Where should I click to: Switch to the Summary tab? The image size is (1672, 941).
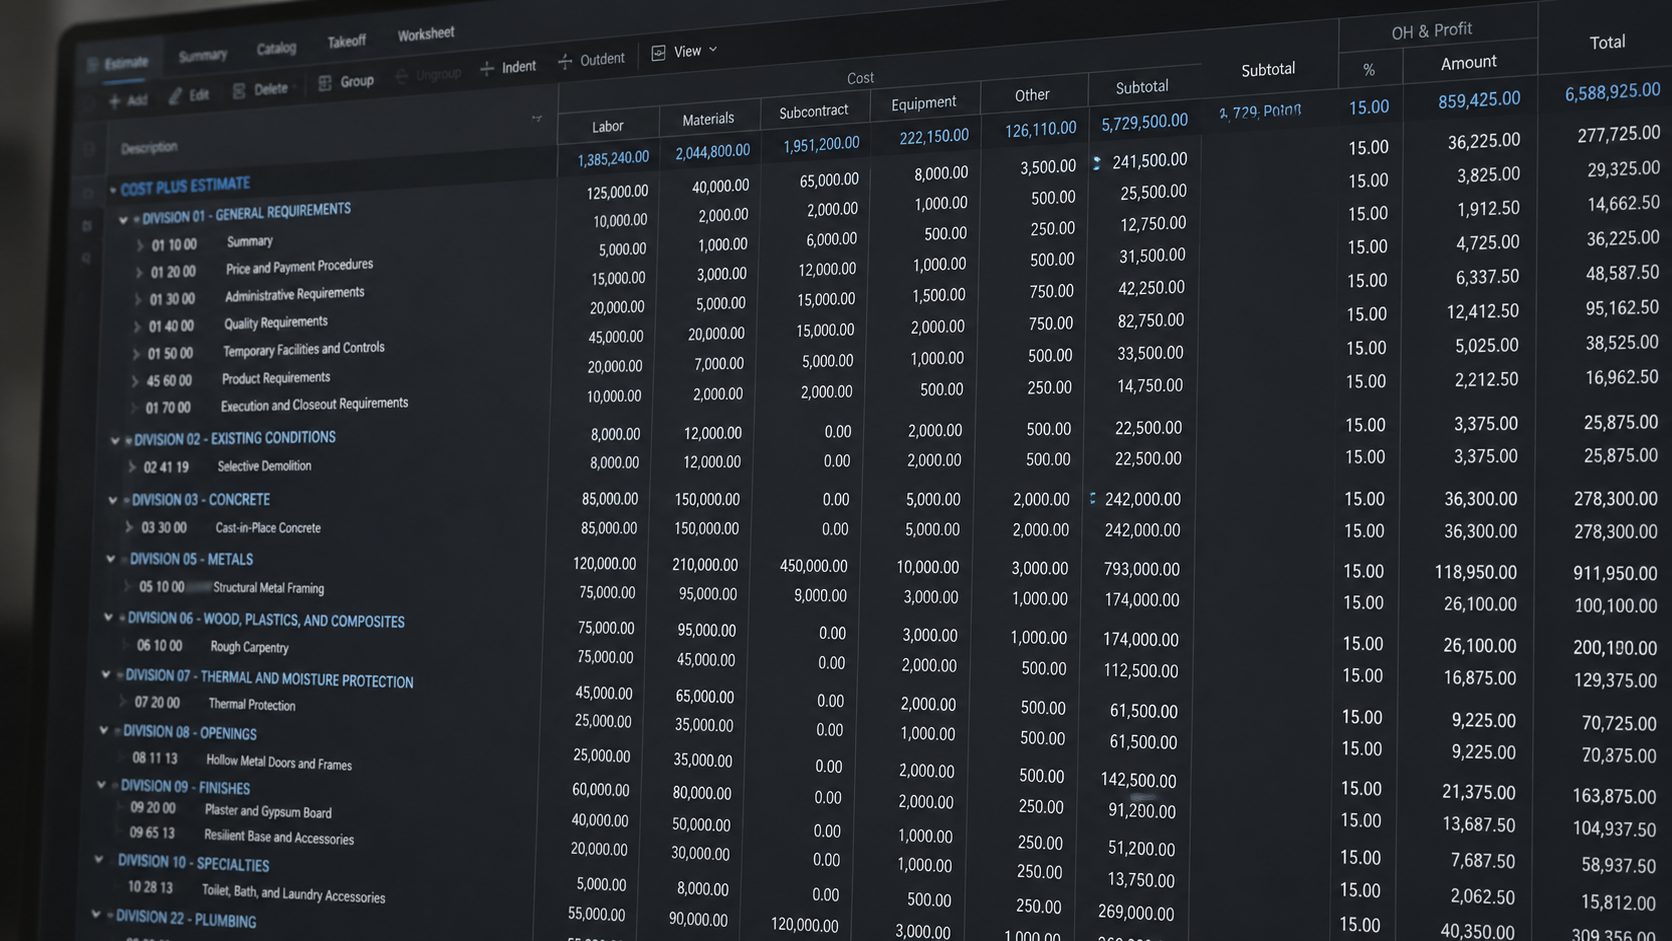tap(203, 56)
